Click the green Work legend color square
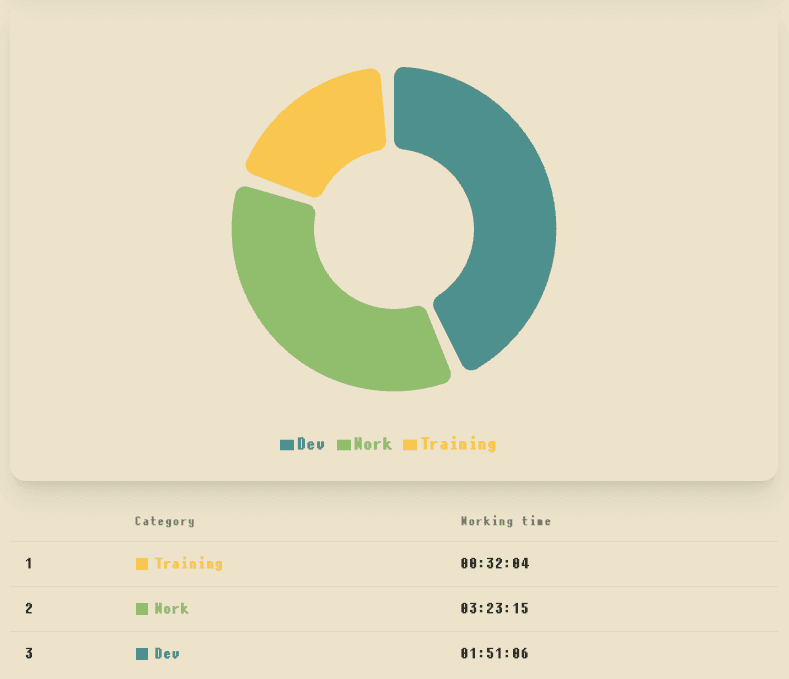The height and width of the screenshot is (679, 789). pos(344,445)
